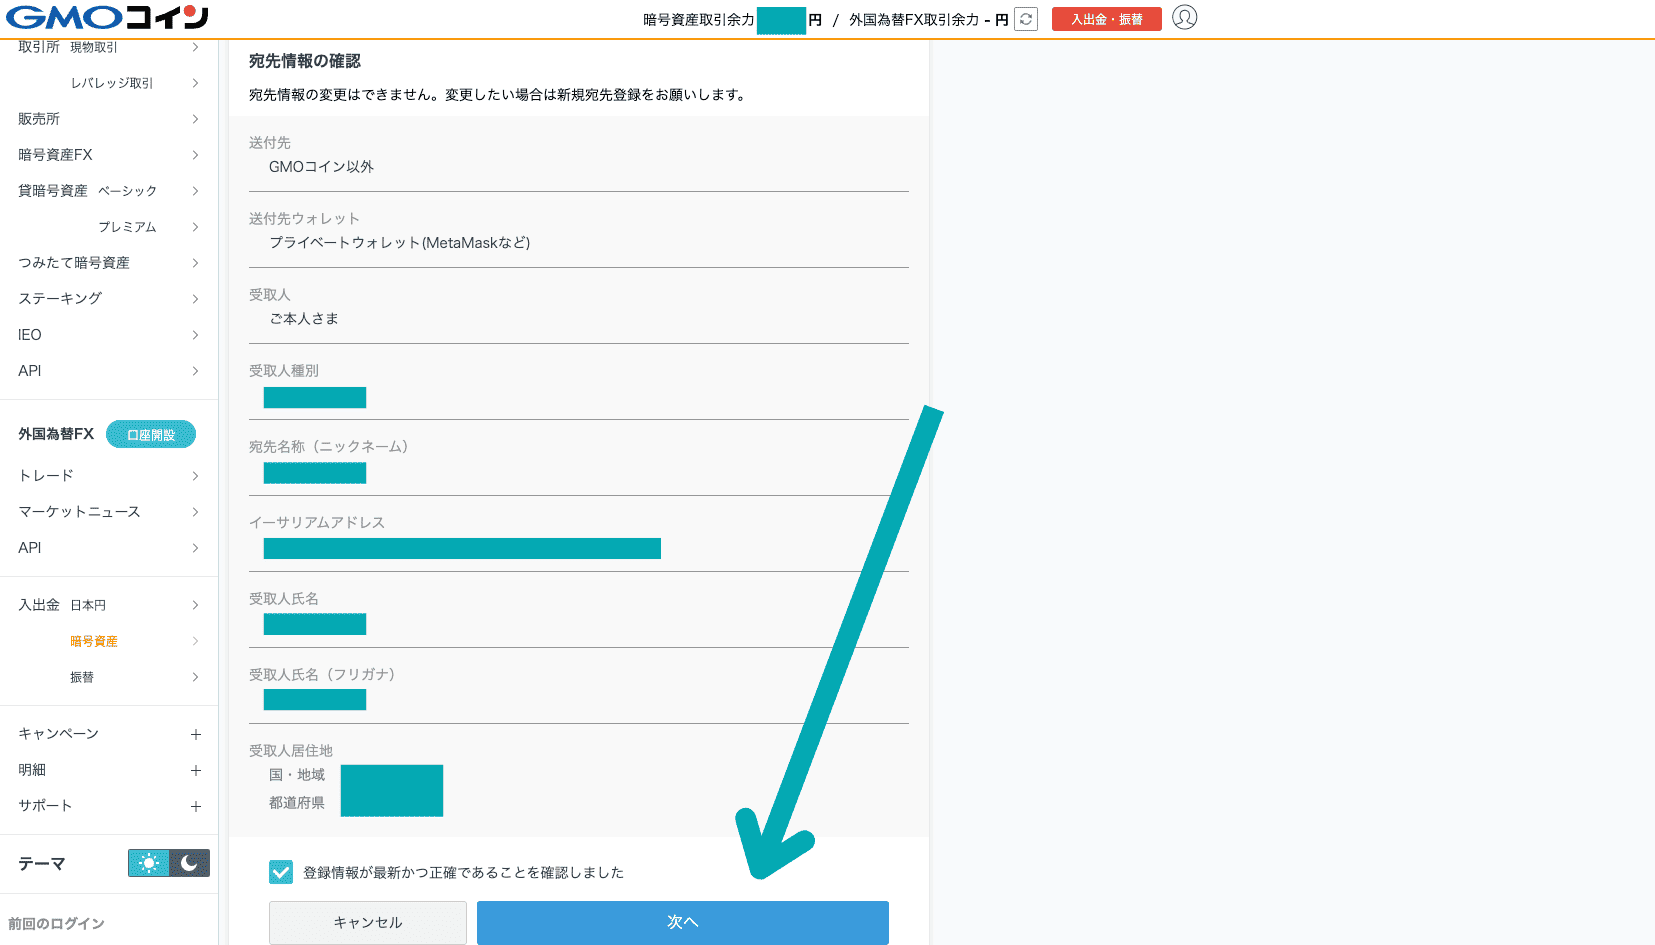This screenshot has width=1655, height=945.
Task: Switch to light theme sun icon
Action: [149, 863]
